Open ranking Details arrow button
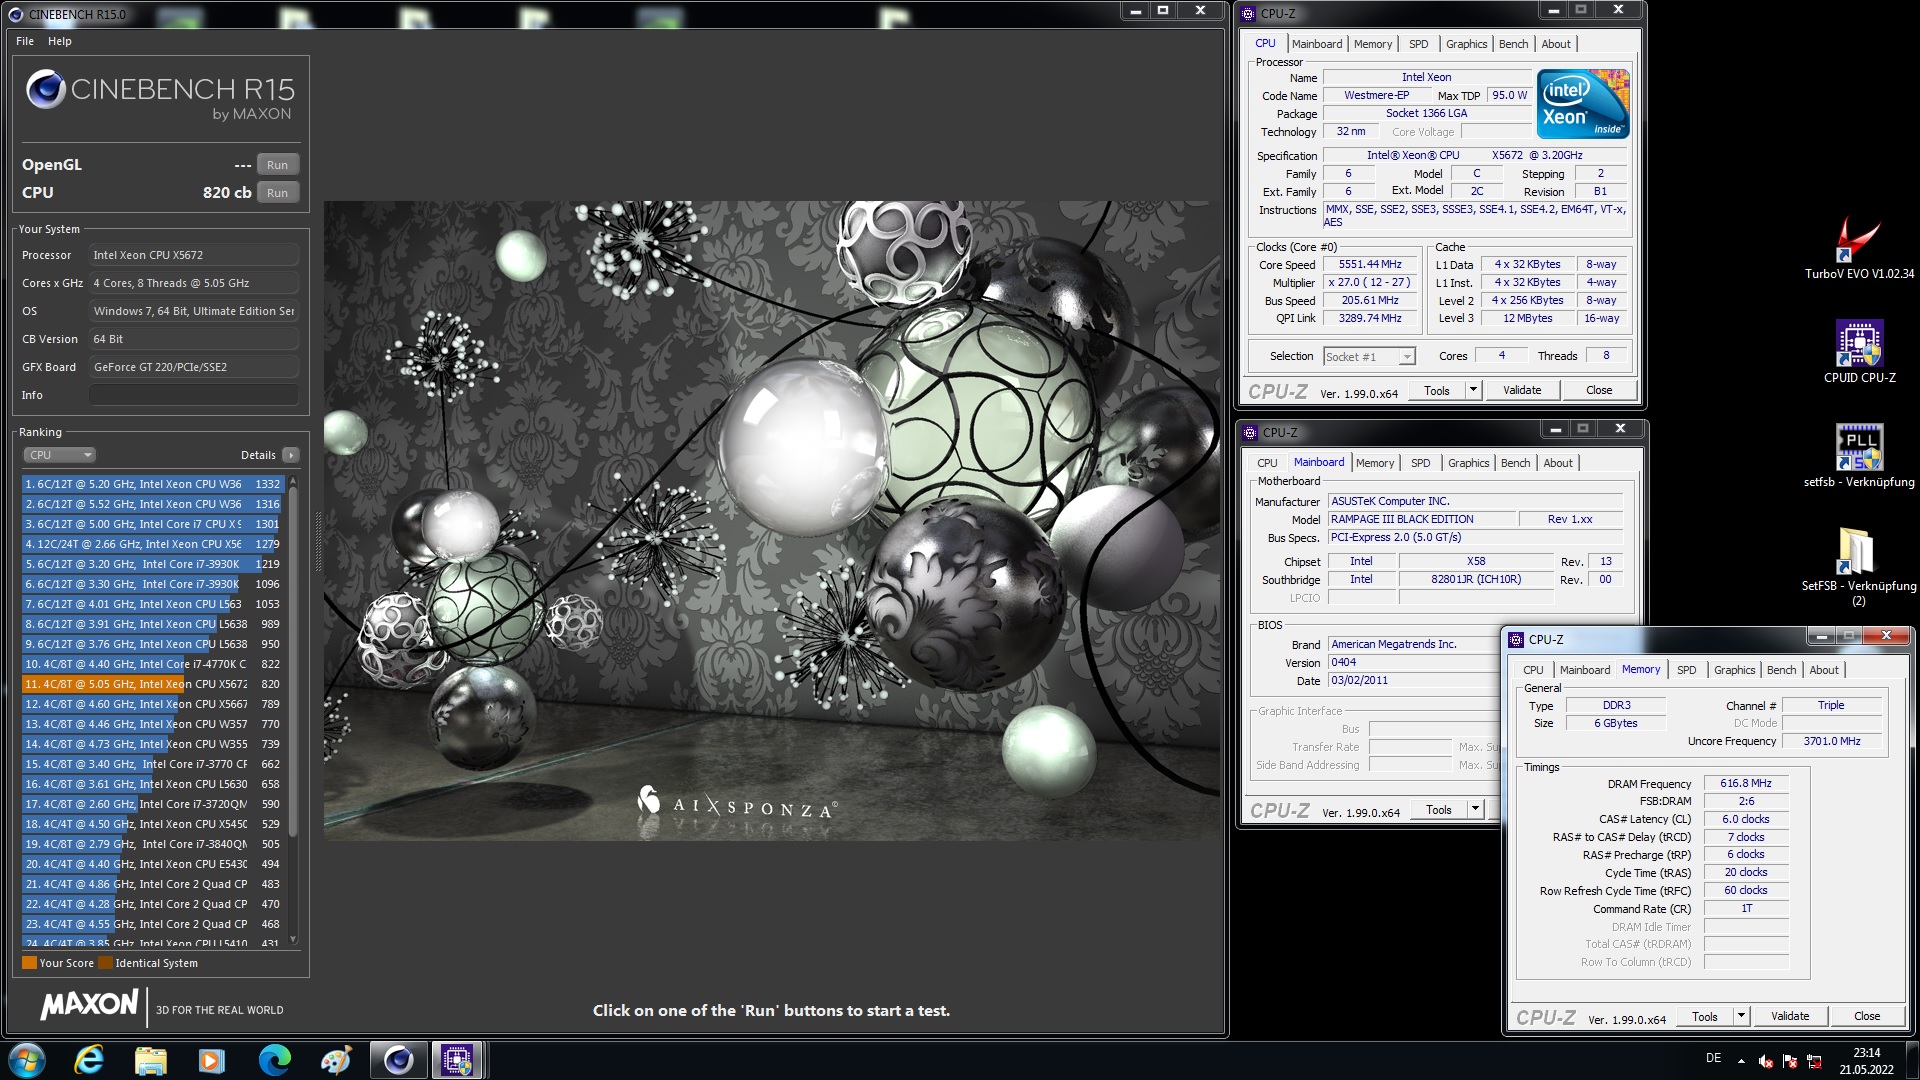Viewport: 1920px width, 1080px height. 291,455
